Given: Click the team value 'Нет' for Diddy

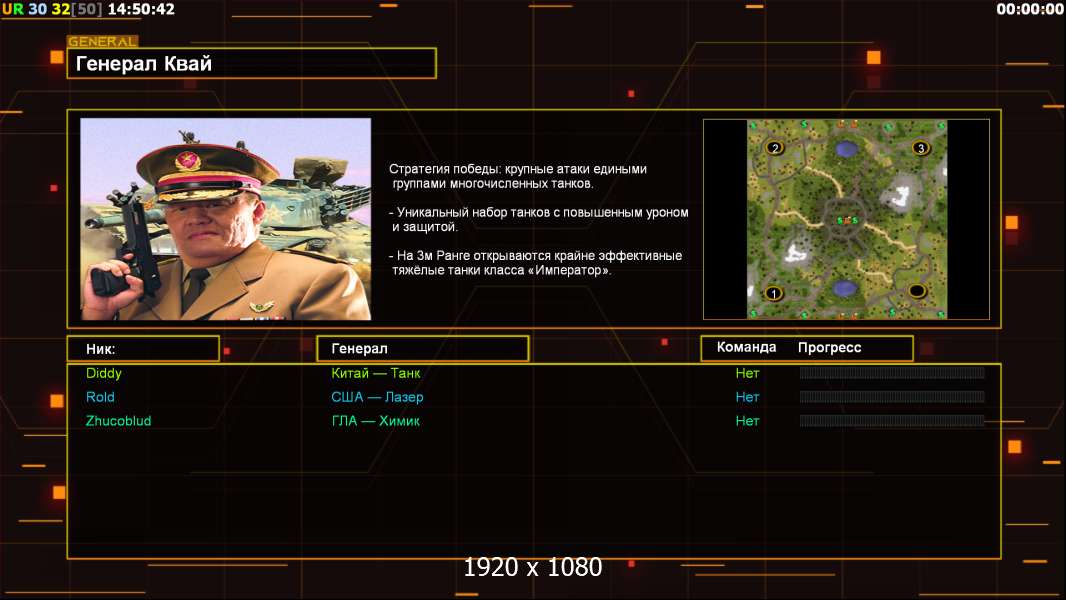Looking at the screenshot, I should pyautogui.click(x=747, y=373).
